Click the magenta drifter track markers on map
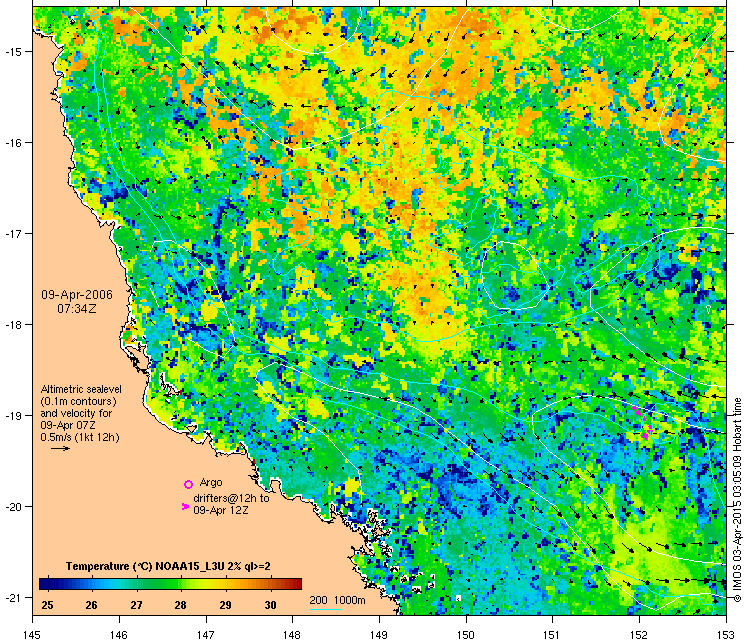This screenshot has width=750, height=640. click(x=643, y=421)
